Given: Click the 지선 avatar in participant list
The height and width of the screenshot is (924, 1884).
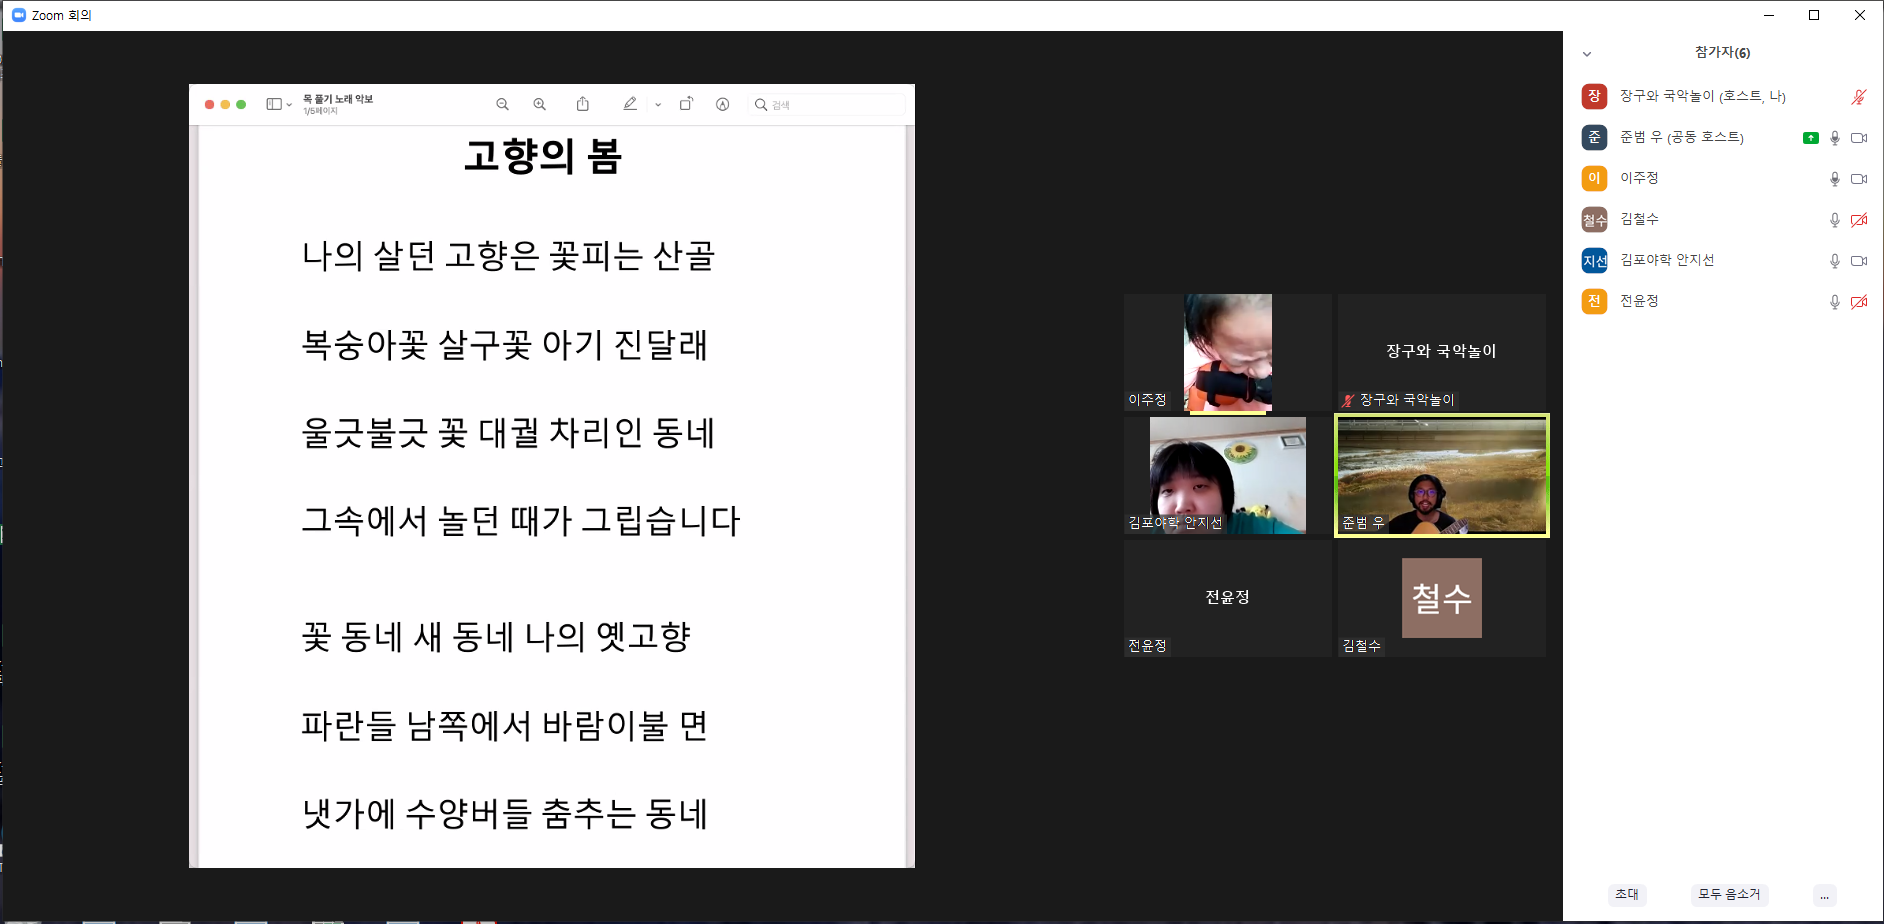Looking at the screenshot, I should pyautogui.click(x=1594, y=260).
